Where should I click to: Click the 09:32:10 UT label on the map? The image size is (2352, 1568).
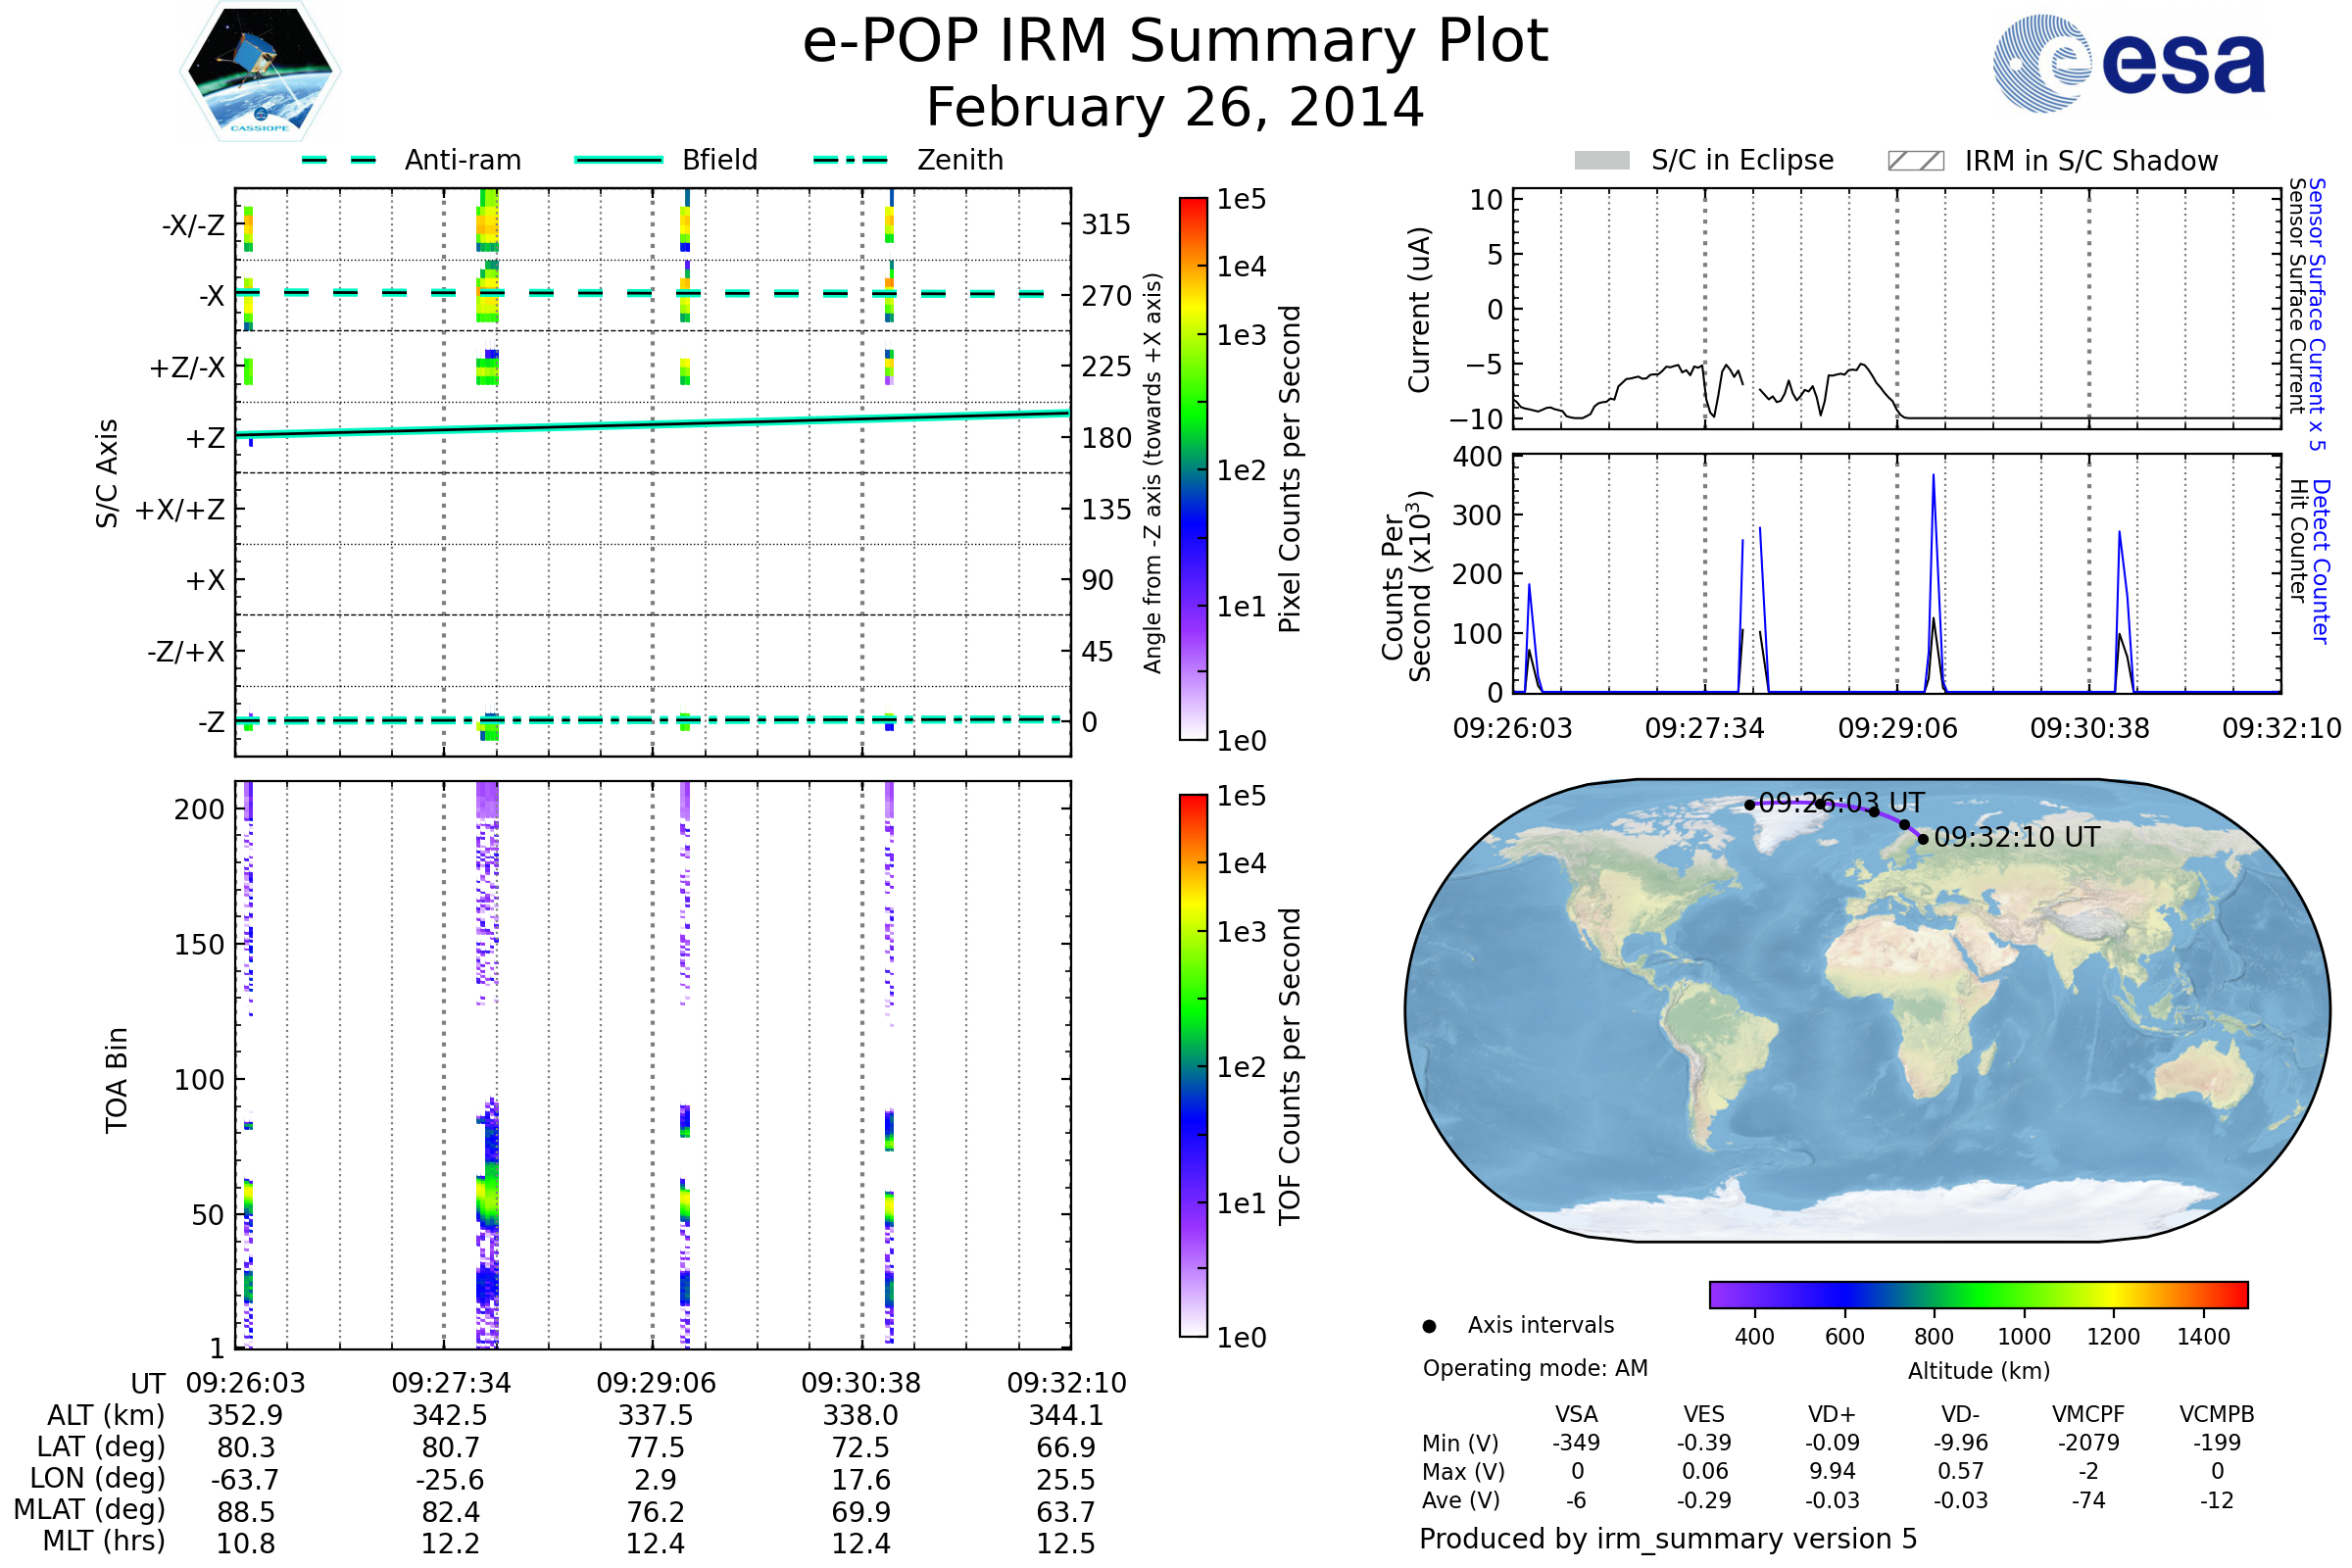tap(2016, 837)
